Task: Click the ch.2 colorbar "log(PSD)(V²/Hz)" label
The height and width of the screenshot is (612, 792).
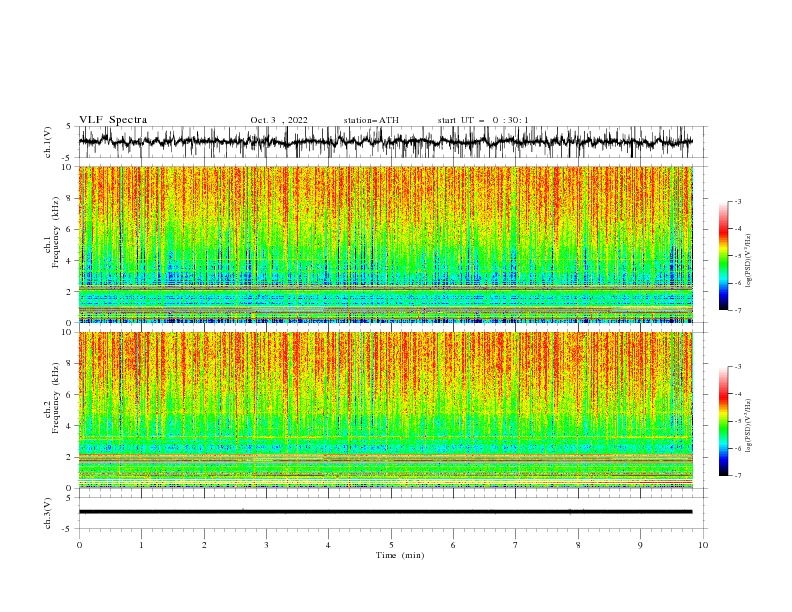Action: [748, 425]
